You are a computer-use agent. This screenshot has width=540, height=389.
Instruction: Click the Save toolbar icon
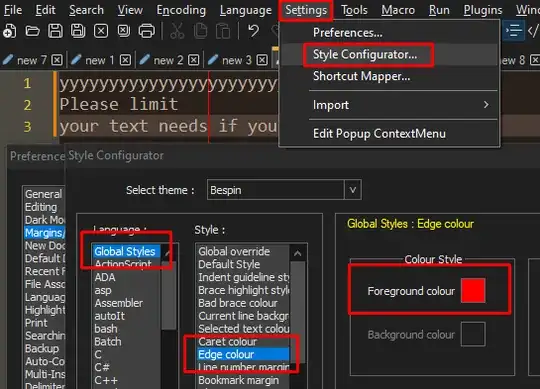55,31
